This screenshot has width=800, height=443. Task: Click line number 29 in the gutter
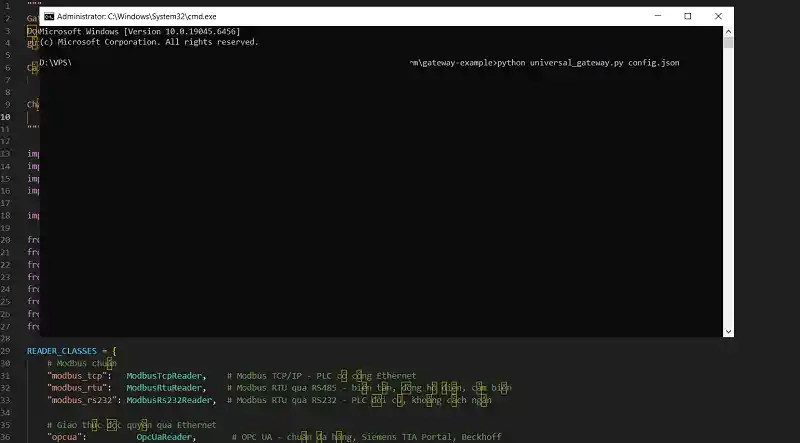pyautogui.click(x=6, y=351)
